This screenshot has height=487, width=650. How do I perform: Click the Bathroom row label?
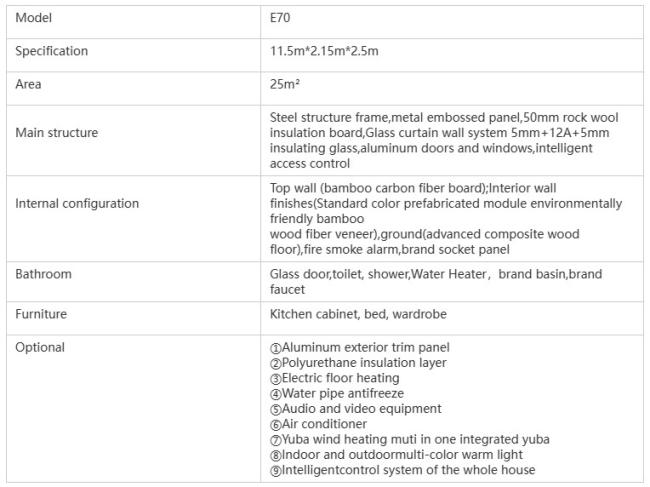pos(43,274)
